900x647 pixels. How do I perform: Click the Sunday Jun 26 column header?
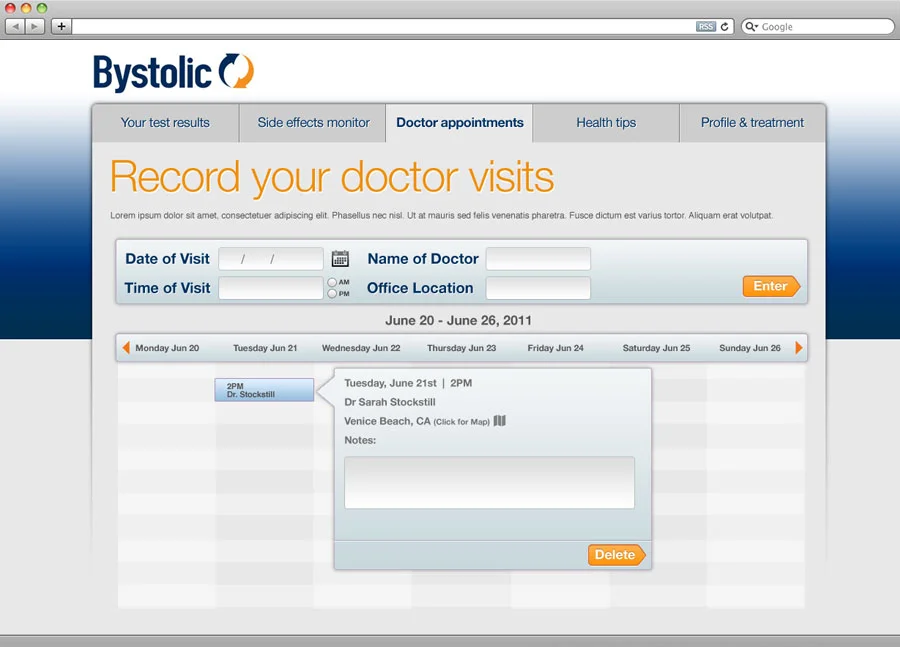coord(750,348)
